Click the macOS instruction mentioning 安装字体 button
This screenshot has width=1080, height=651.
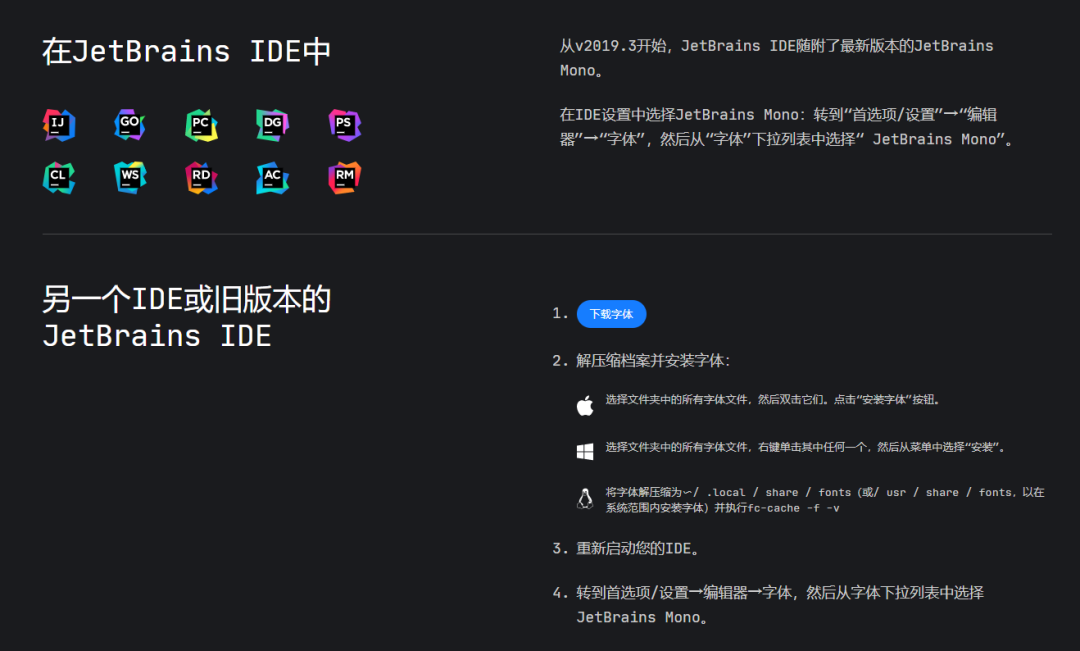(773, 400)
